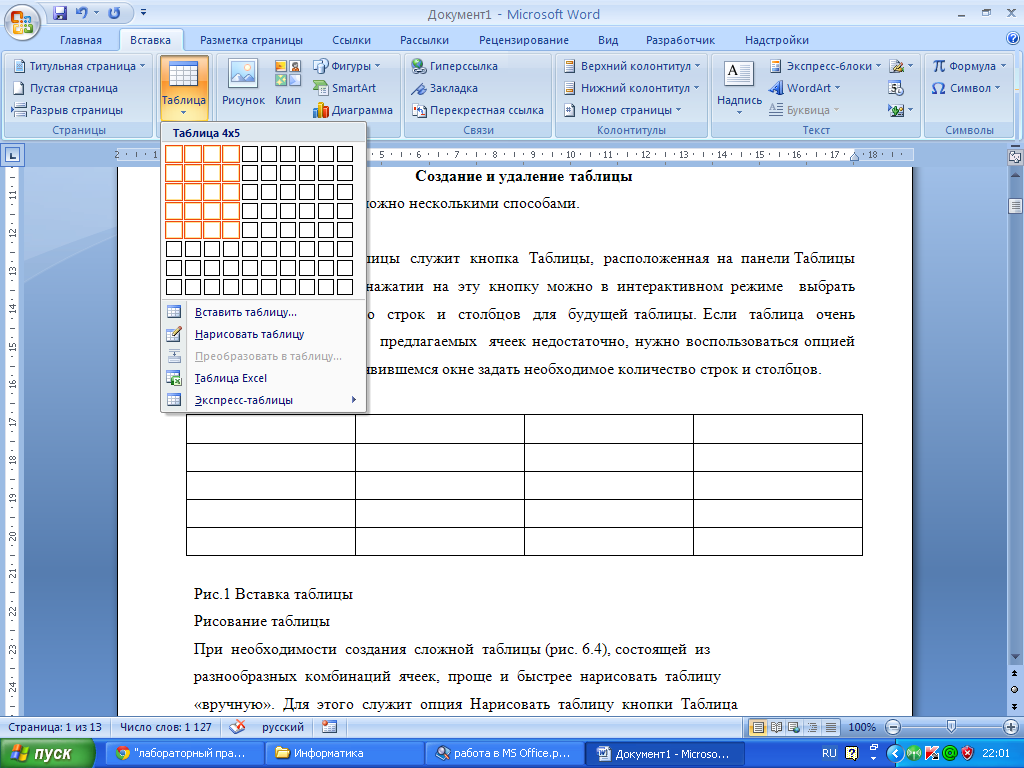Open Таблица dropdown button
Image resolution: width=1024 pixels, height=768 pixels.
(x=184, y=88)
